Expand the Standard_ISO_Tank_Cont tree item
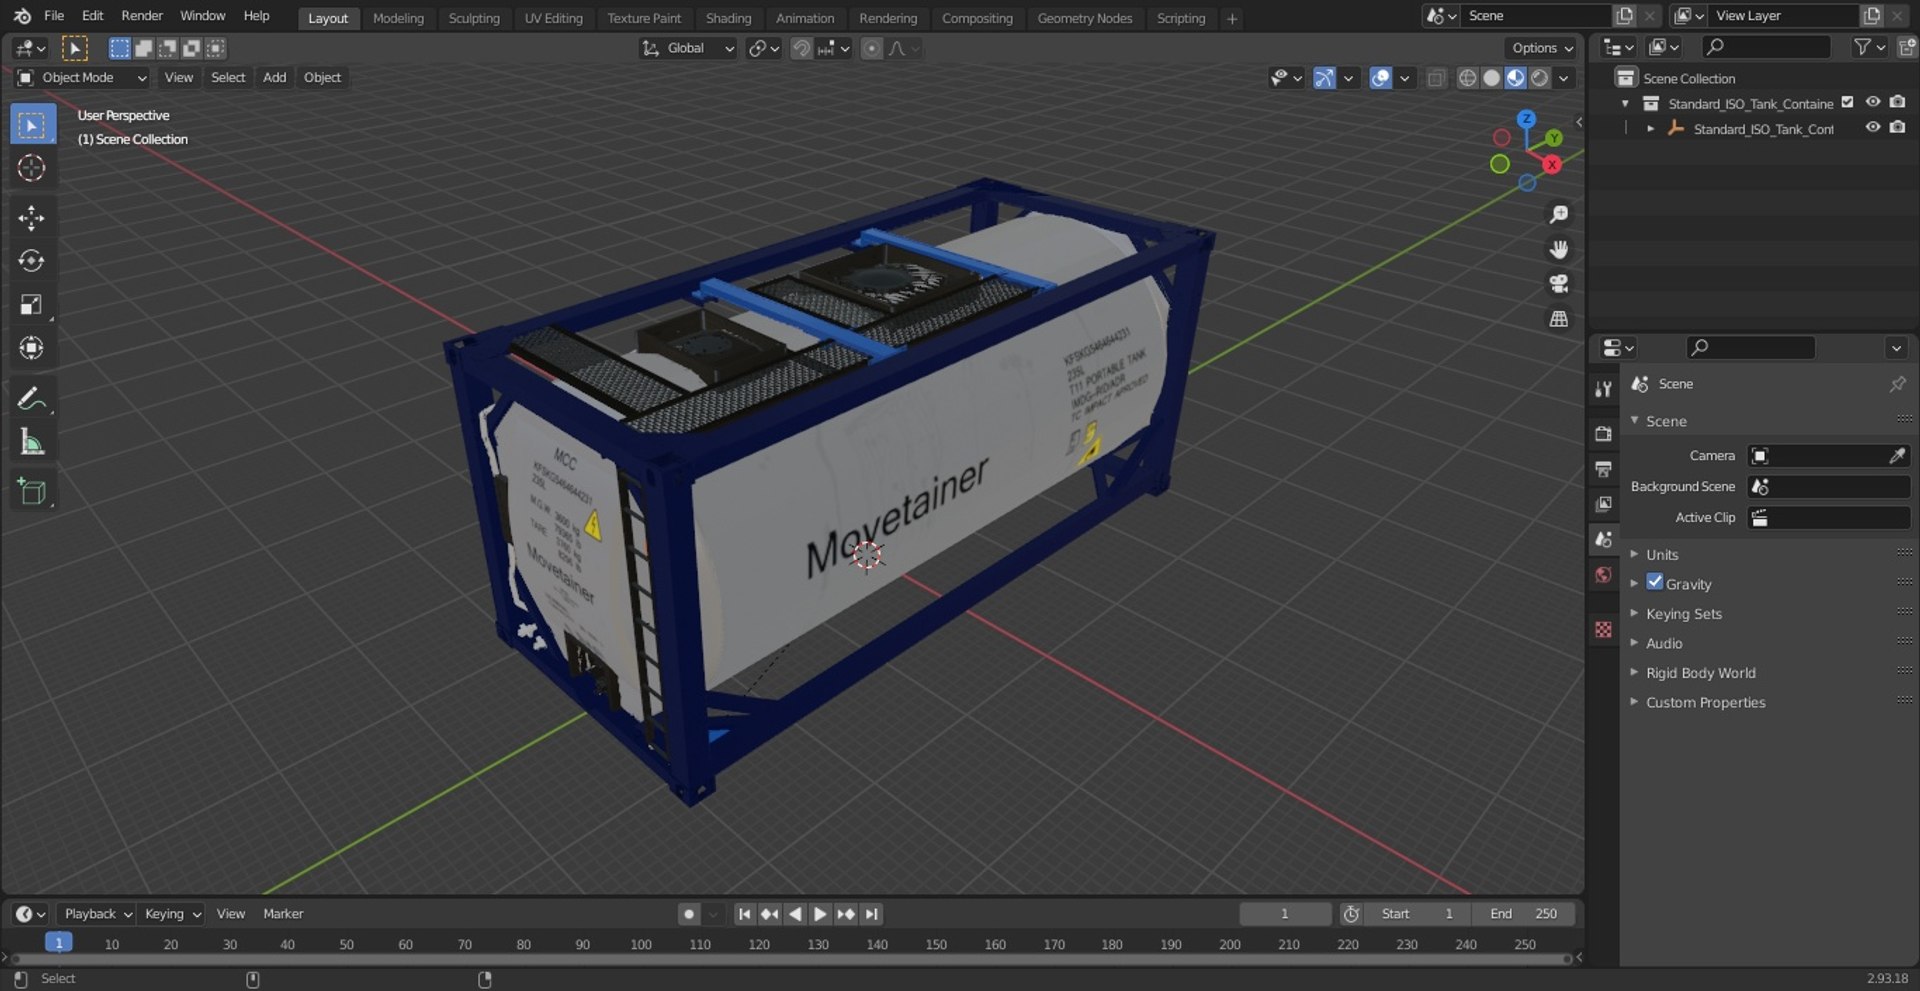Viewport: 1920px width, 991px height. point(1650,128)
